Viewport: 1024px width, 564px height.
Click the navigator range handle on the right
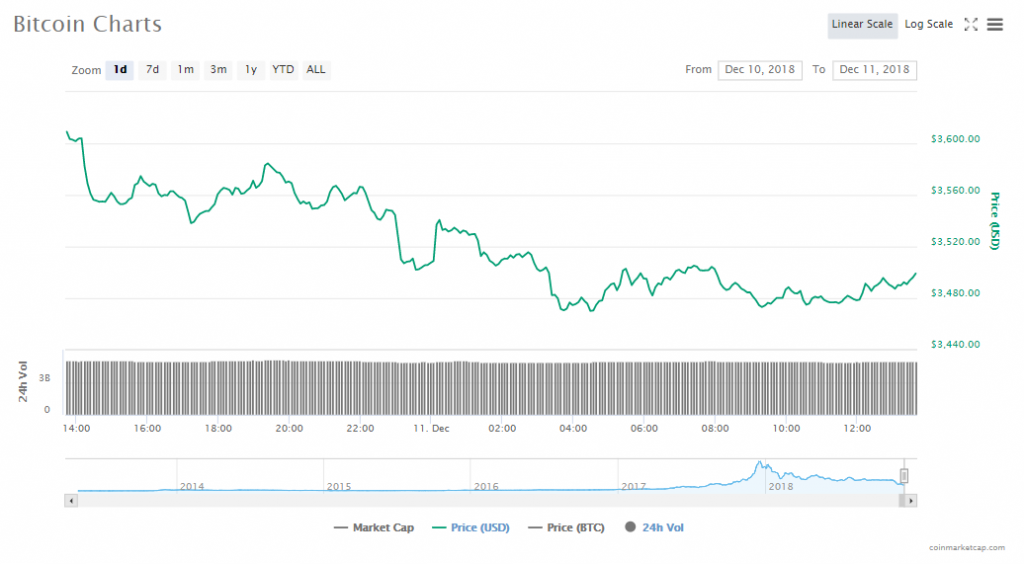pyautogui.click(x=903, y=476)
